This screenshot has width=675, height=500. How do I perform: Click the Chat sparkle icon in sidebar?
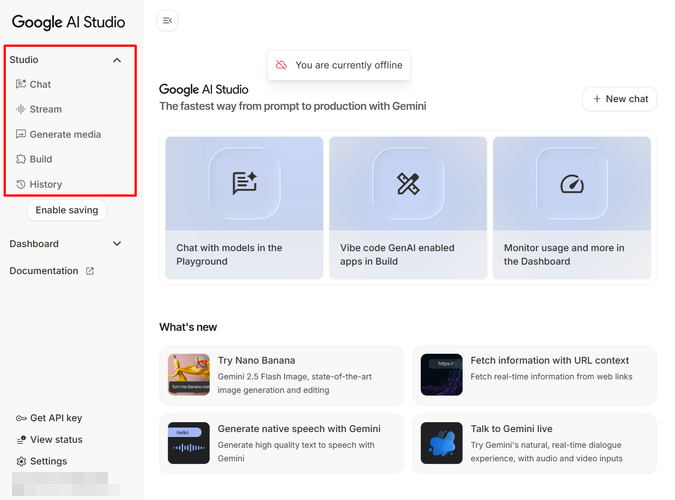point(21,85)
